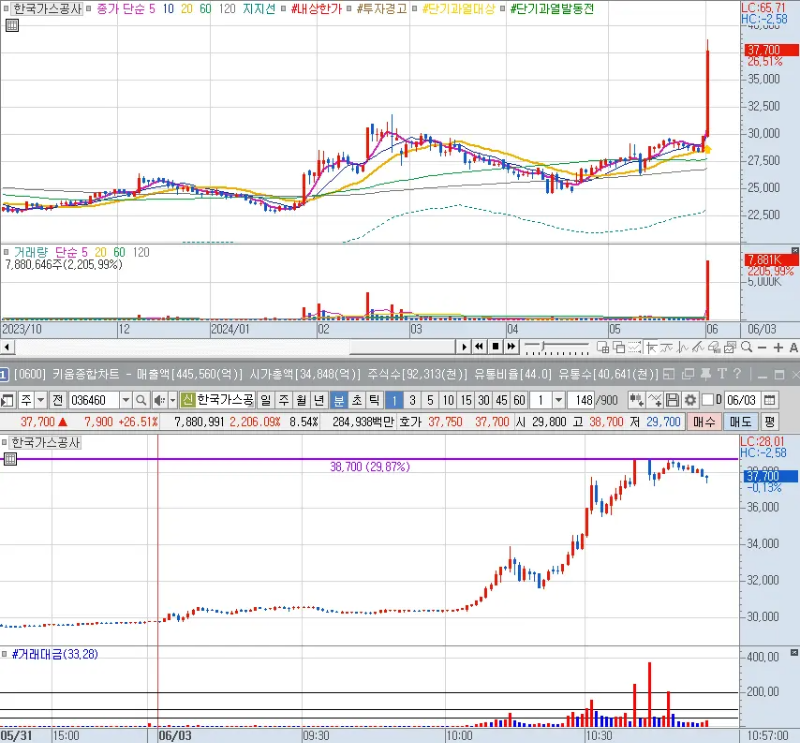Click the 'A' auto-scale icon
The height and width of the screenshot is (743, 800).
click(x=793, y=348)
